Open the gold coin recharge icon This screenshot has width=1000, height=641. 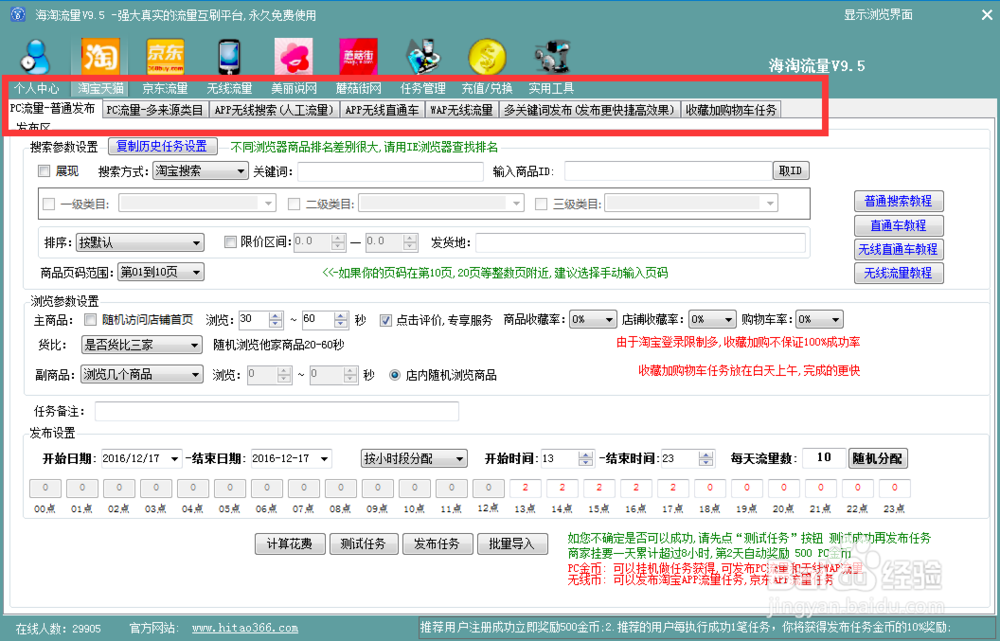487,57
